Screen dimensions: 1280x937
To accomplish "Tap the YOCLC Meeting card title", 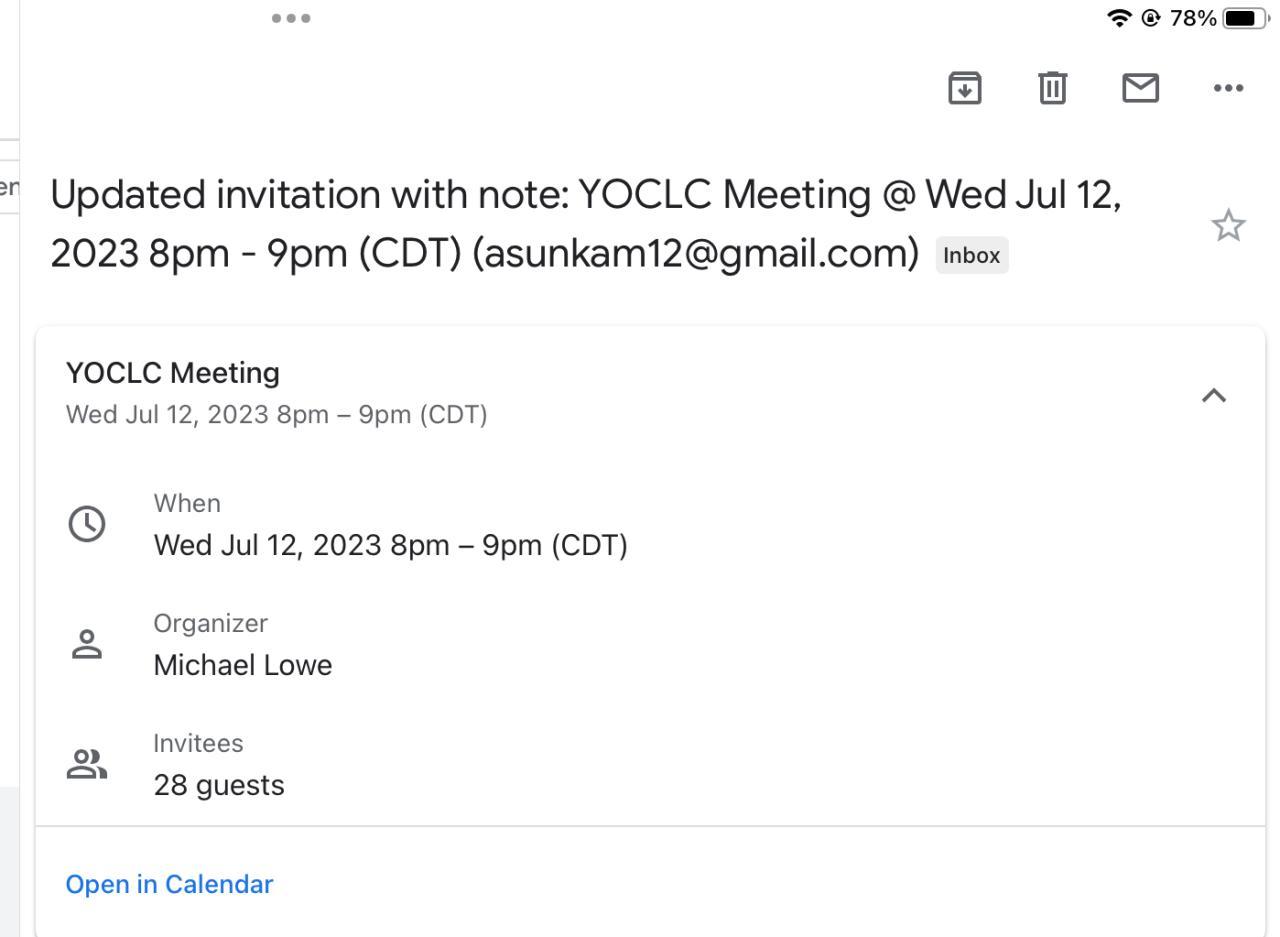I will [173, 373].
